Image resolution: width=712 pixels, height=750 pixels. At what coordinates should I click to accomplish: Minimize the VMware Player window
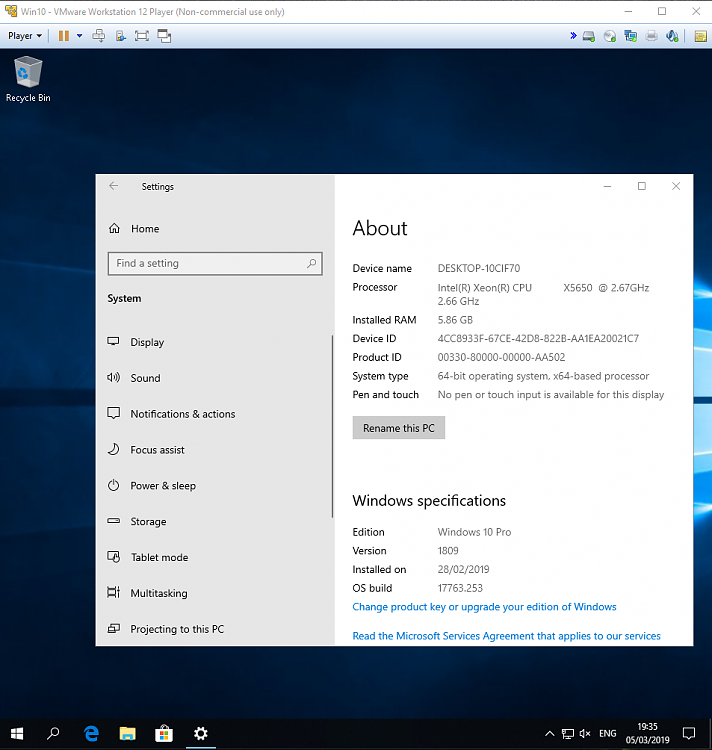click(x=628, y=11)
